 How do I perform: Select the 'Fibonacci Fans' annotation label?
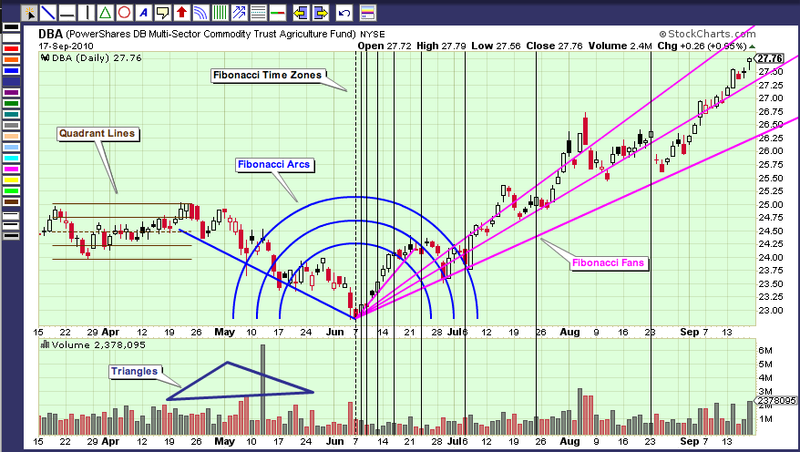click(608, 263)
